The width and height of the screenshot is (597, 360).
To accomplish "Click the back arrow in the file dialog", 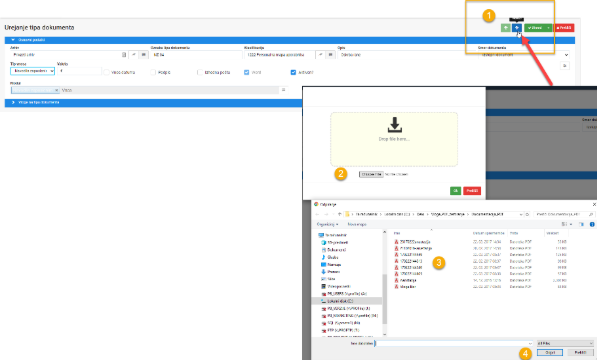I will click(x=317, y=214).
